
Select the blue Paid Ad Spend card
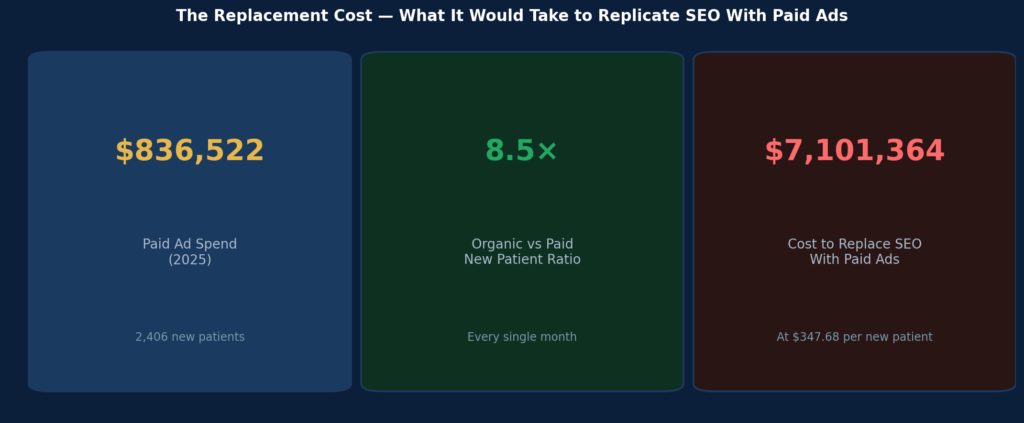click(189, 221)
